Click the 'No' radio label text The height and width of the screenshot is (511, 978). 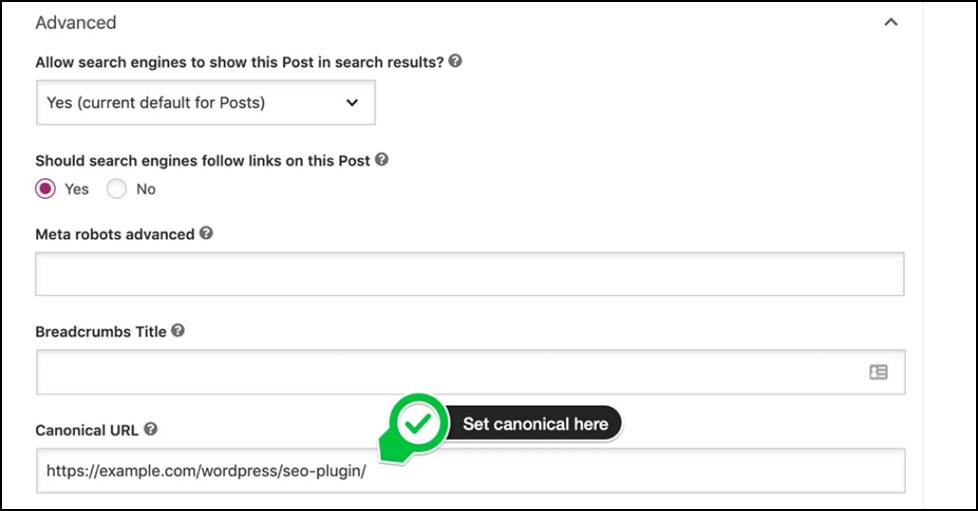click(x=146, y=189)
